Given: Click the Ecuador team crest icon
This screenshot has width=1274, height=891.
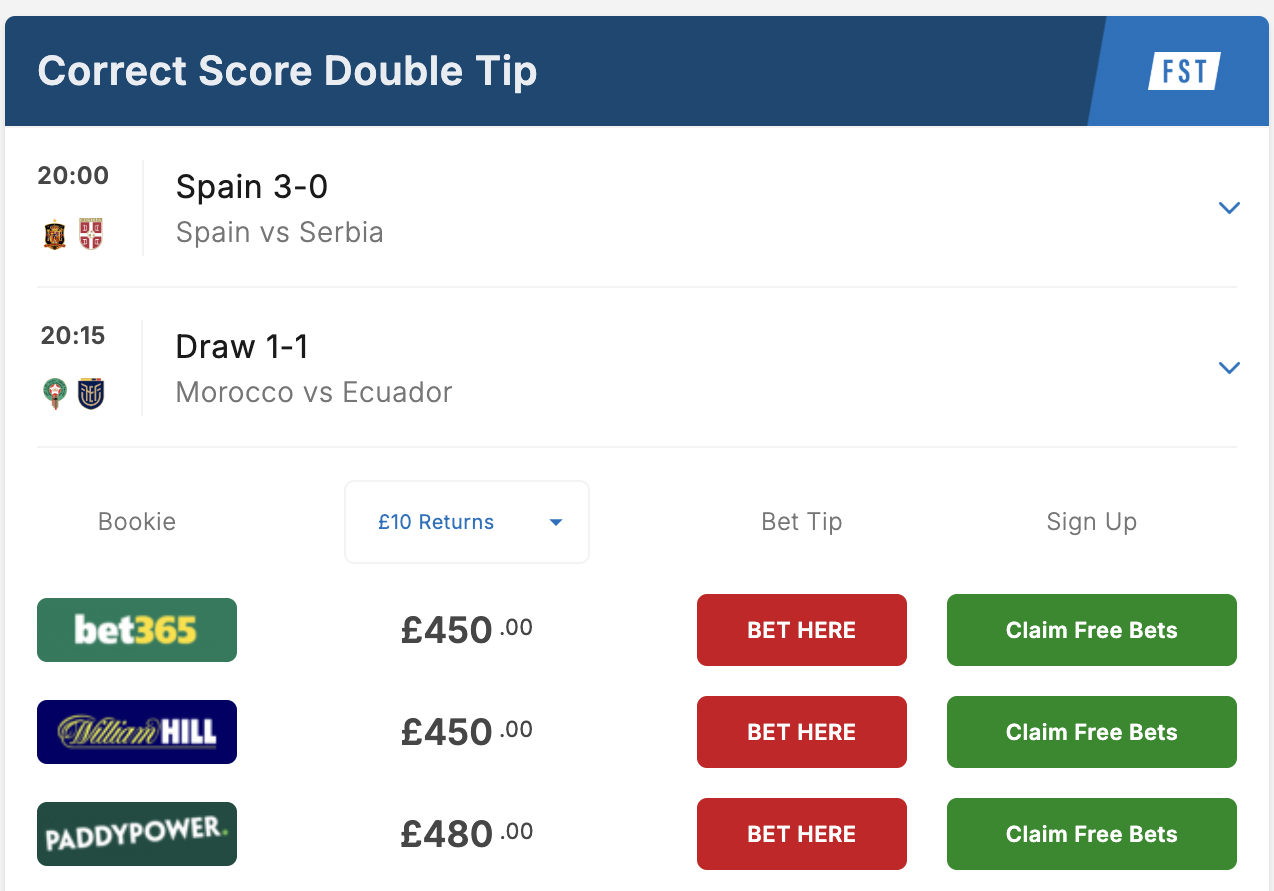Looking at the screenshot, I should [x=91, y=394].
